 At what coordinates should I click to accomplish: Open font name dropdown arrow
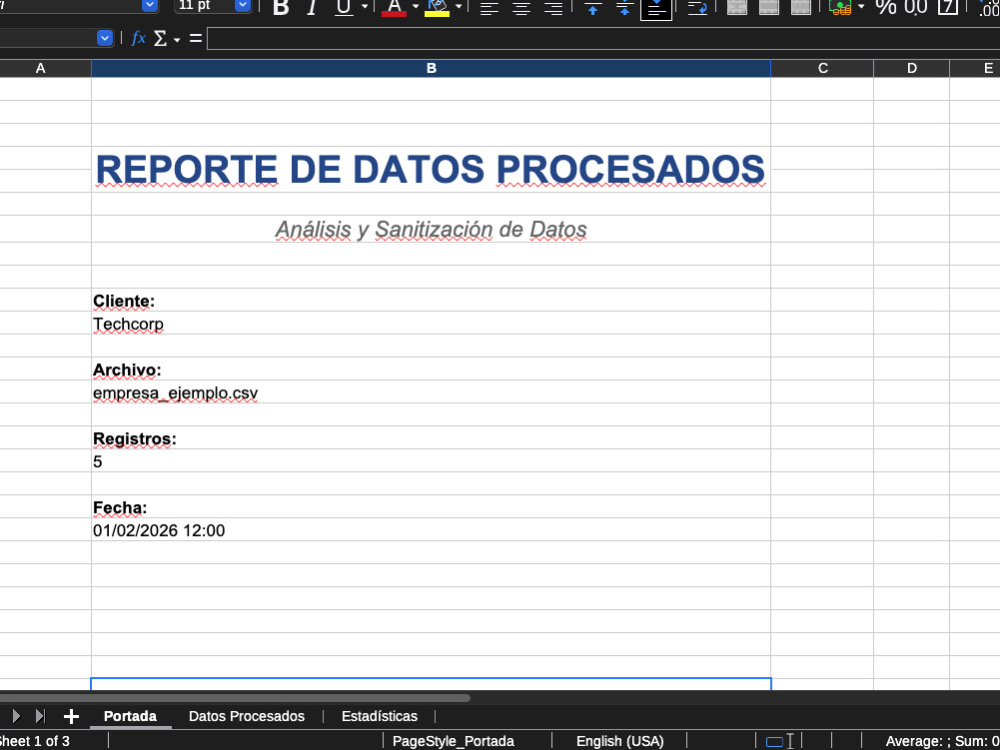[150, 6]
